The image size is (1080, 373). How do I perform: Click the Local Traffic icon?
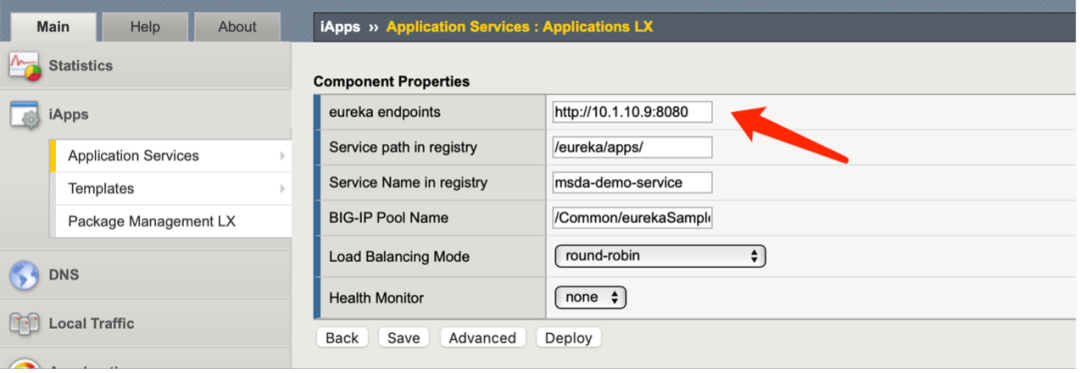coord(24,323)
